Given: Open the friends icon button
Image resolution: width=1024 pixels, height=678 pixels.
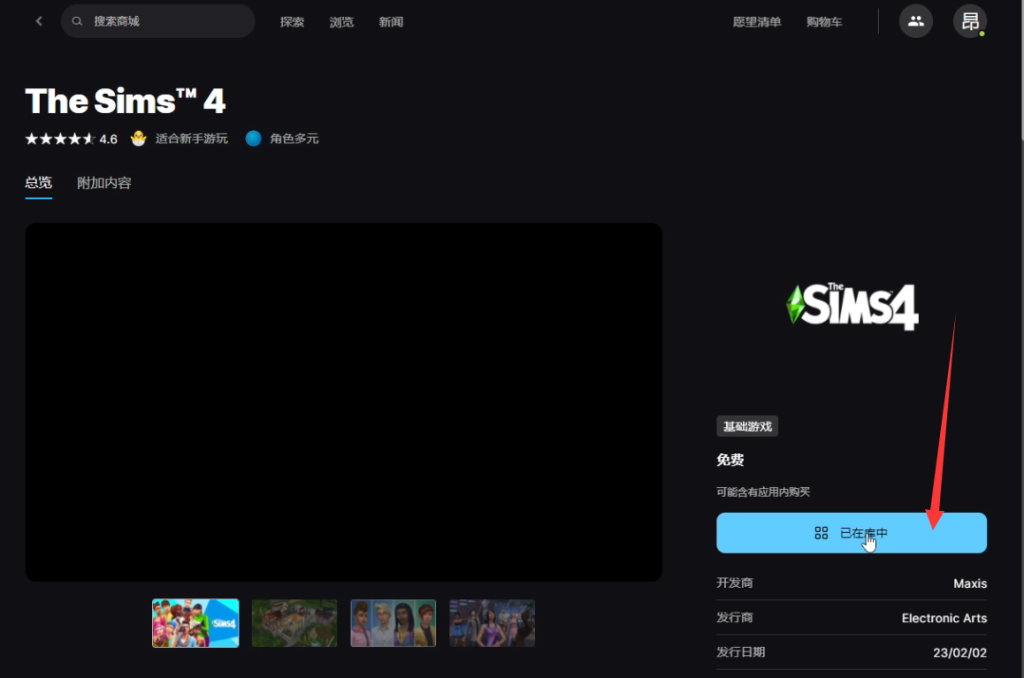Looking at the screenshot, I should (x=915, y=21).
